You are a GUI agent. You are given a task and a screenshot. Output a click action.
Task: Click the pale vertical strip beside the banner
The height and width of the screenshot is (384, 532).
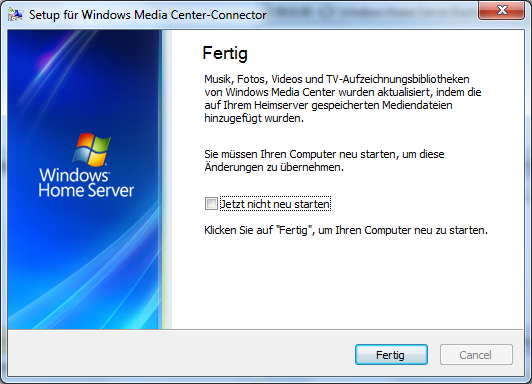click(167, 179)
